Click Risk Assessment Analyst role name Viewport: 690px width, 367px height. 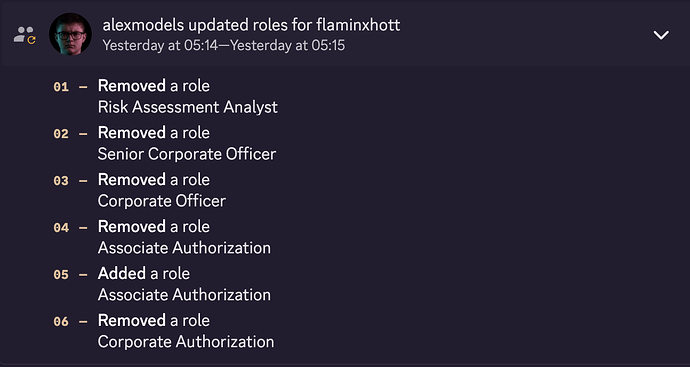point(187,107)
